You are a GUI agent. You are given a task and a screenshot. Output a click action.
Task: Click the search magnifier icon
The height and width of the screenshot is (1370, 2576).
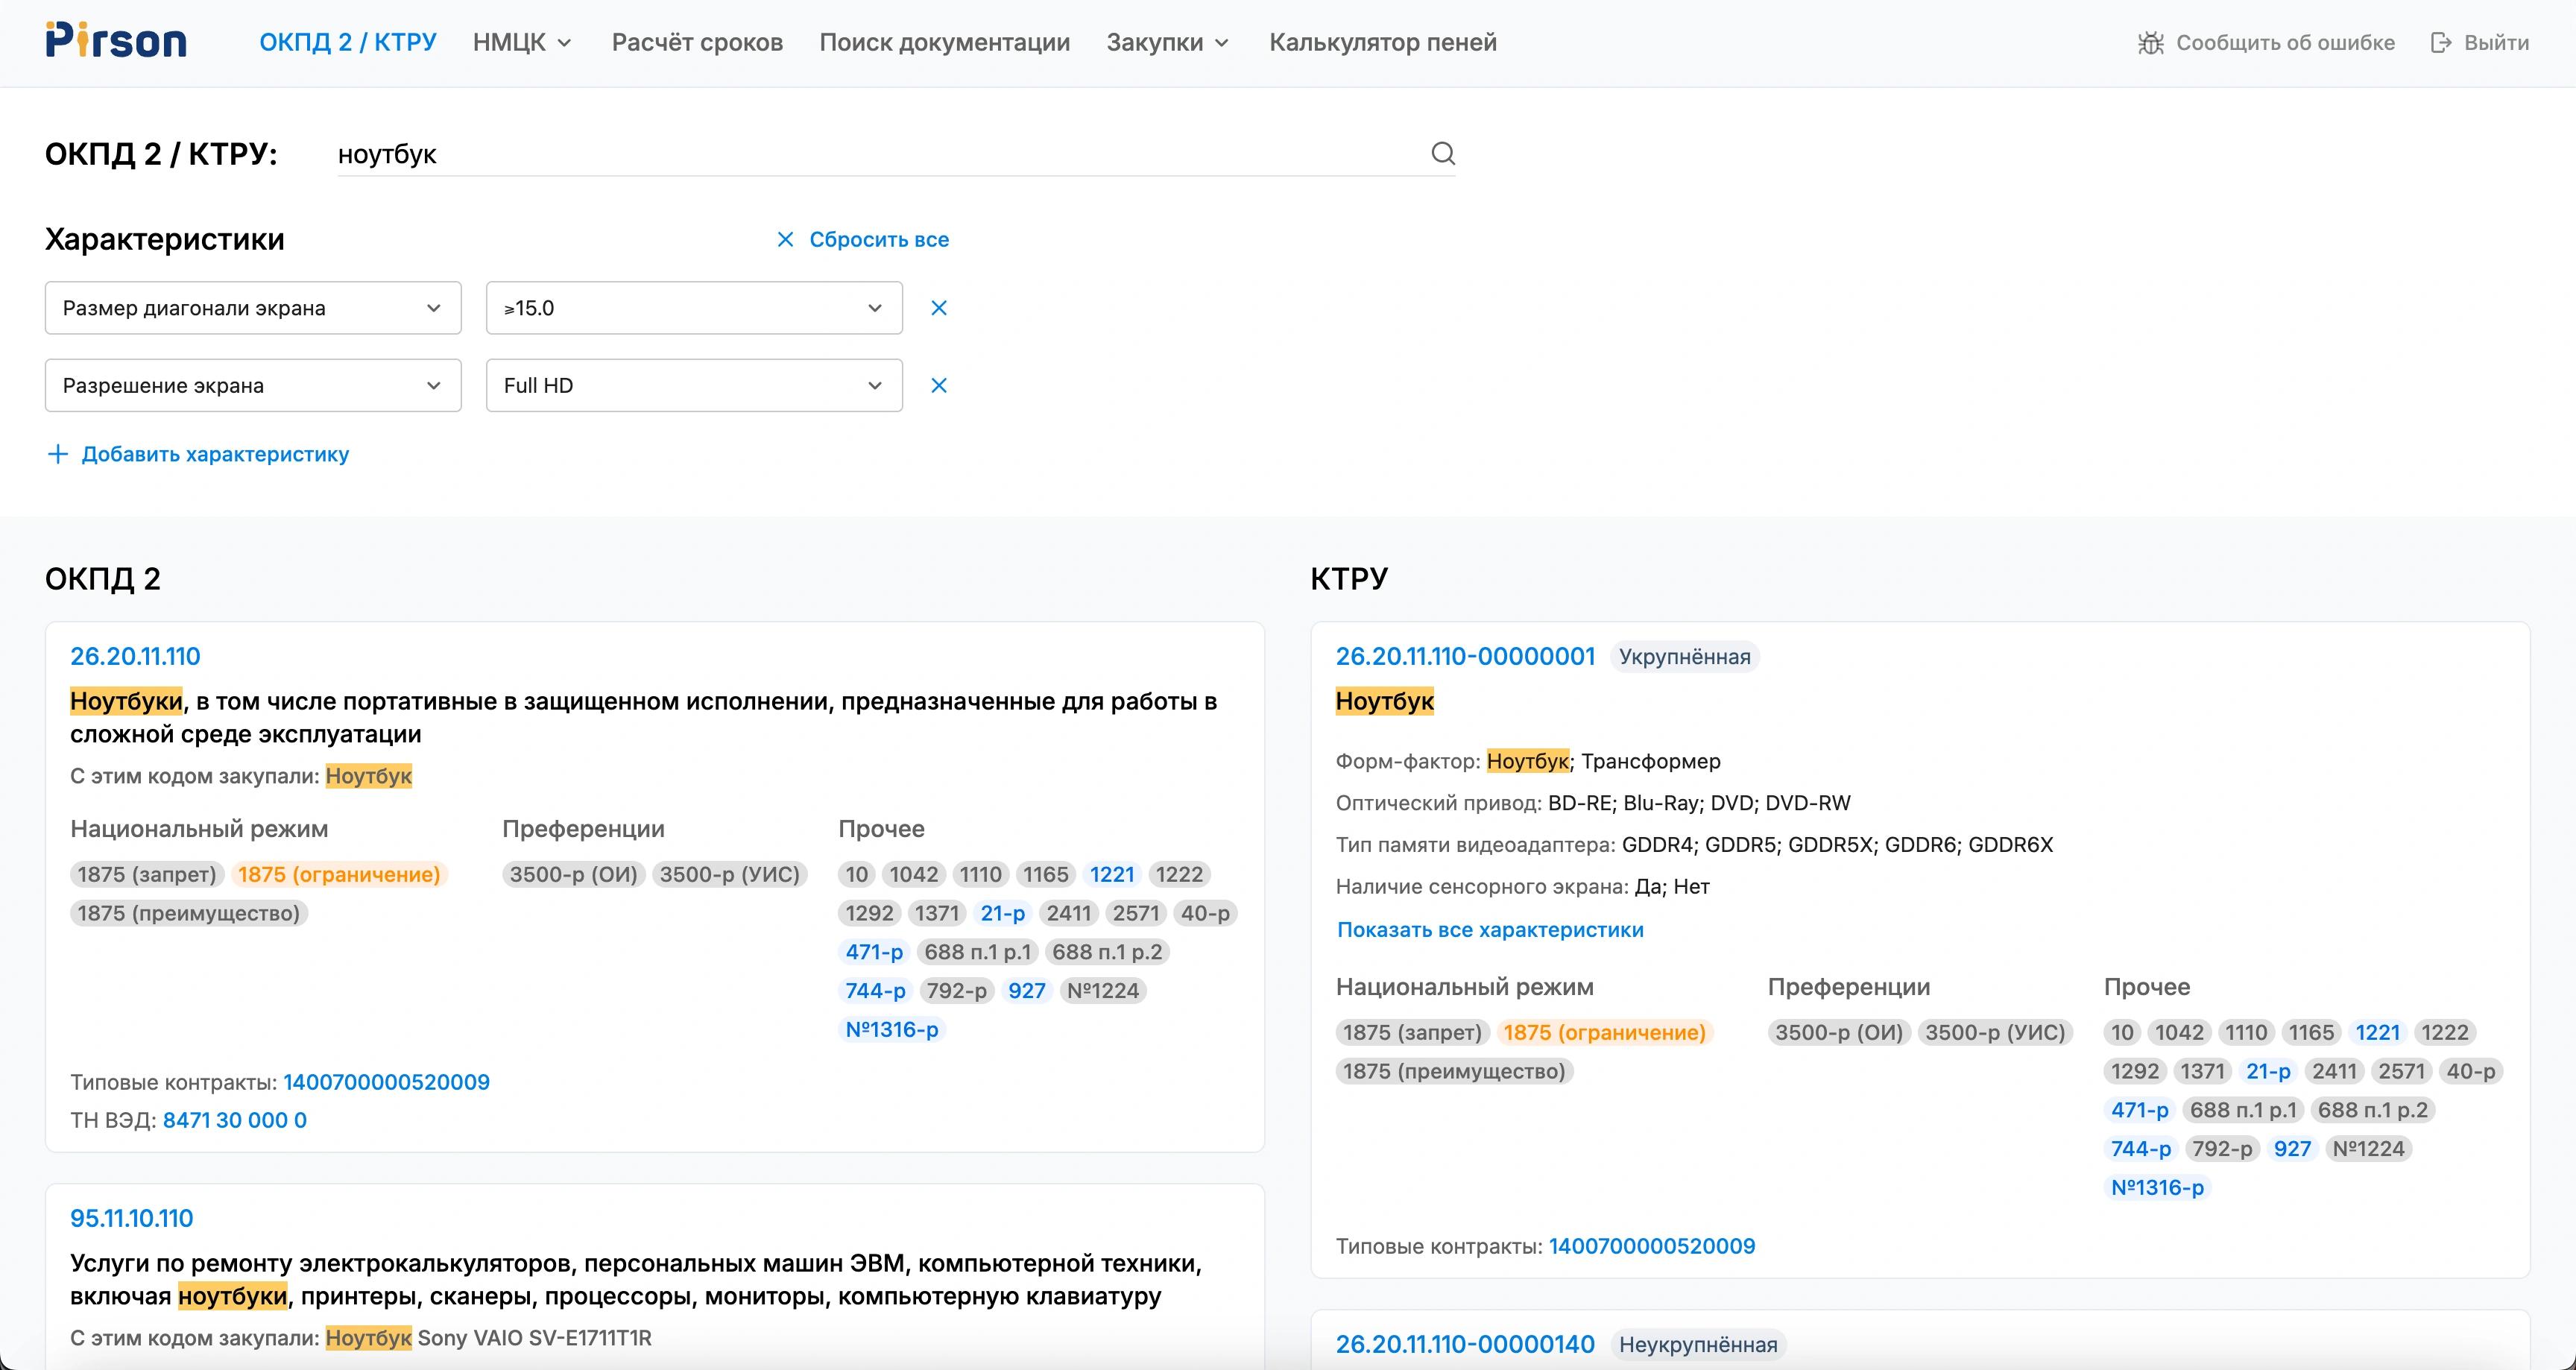click(1442, 153)
